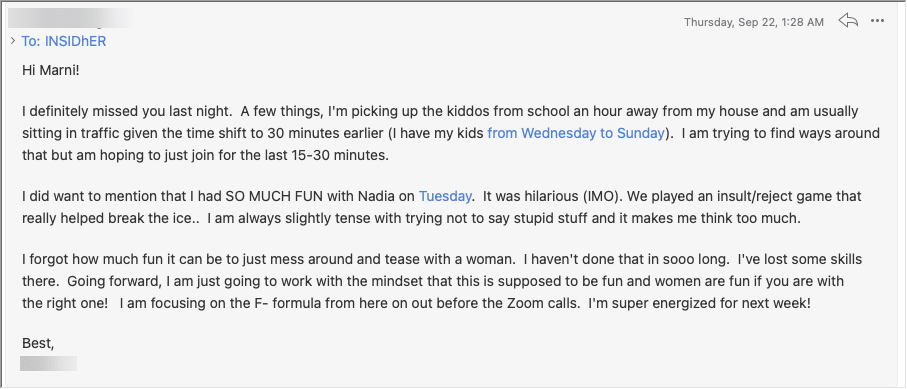Click the 'from Wednesday to Sunday' date link
The height and width of the screenshot is (389, 907).
pos(576,133)
